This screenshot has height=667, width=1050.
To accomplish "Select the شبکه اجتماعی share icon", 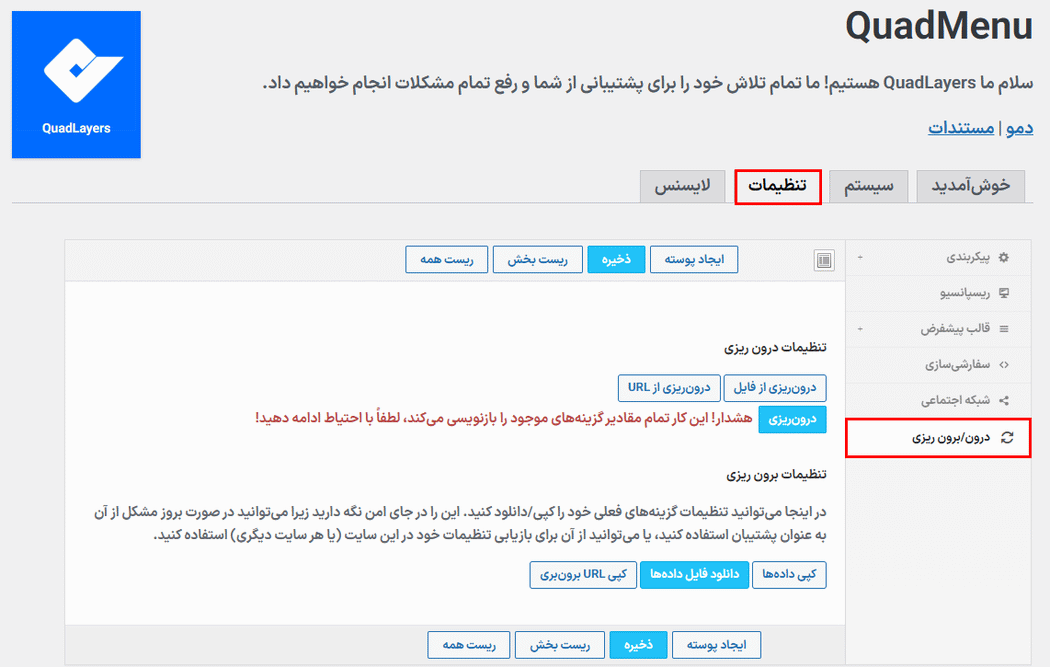I will point(1005,400).
